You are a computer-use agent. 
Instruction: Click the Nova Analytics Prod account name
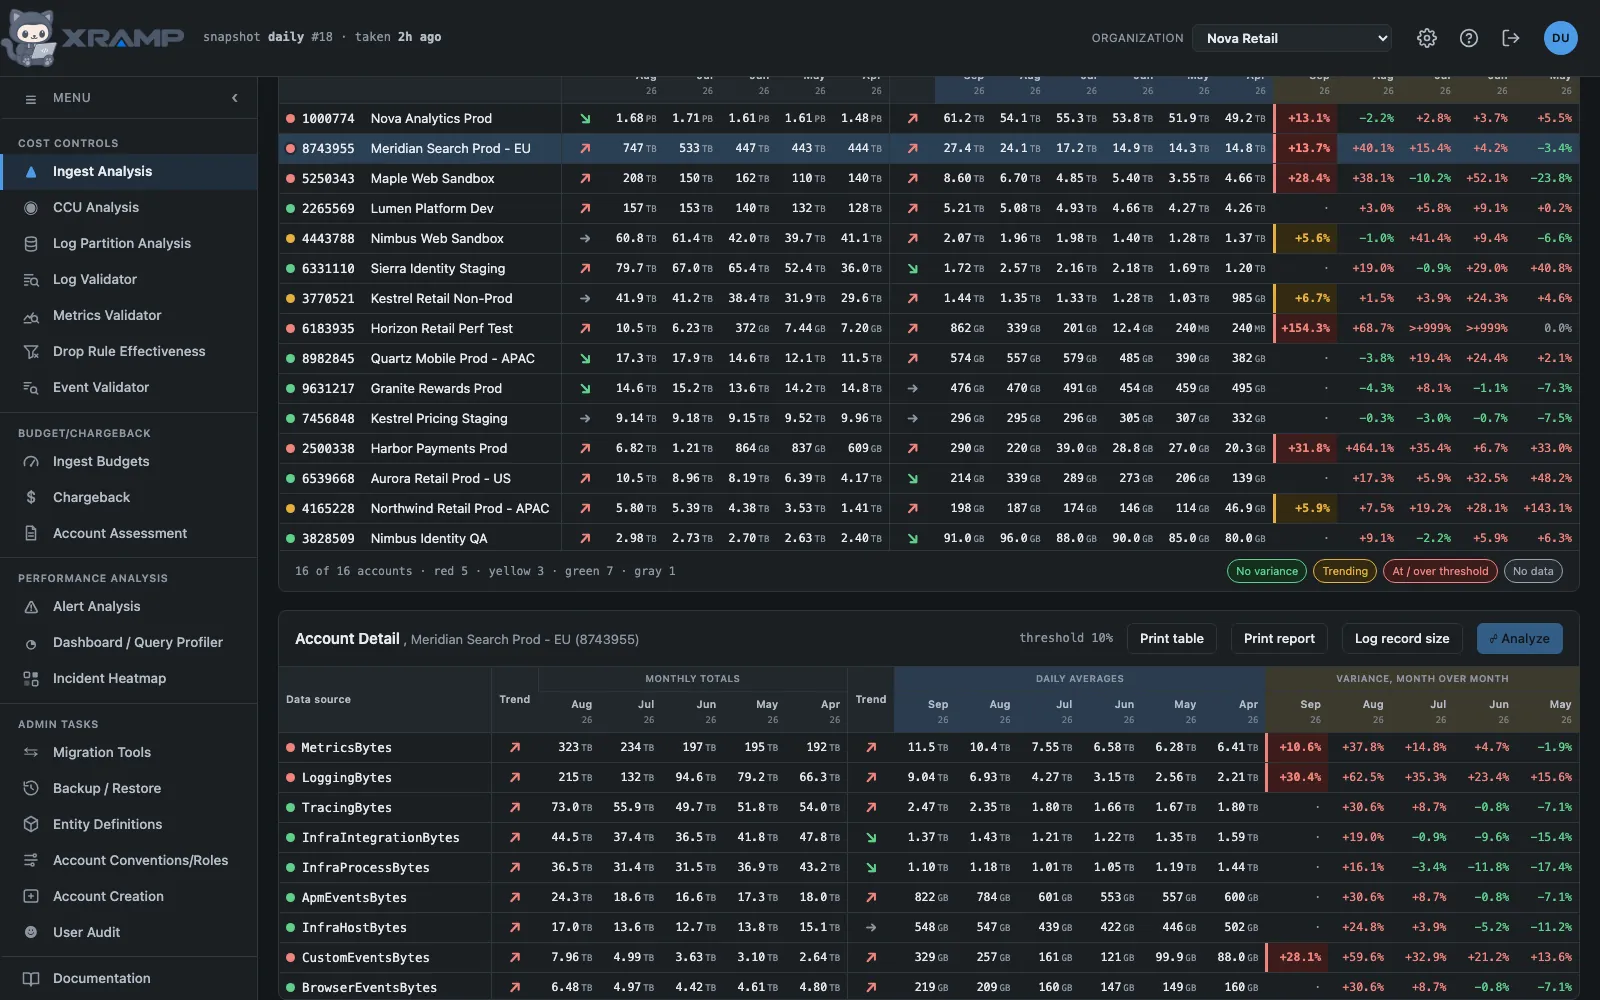431,119
